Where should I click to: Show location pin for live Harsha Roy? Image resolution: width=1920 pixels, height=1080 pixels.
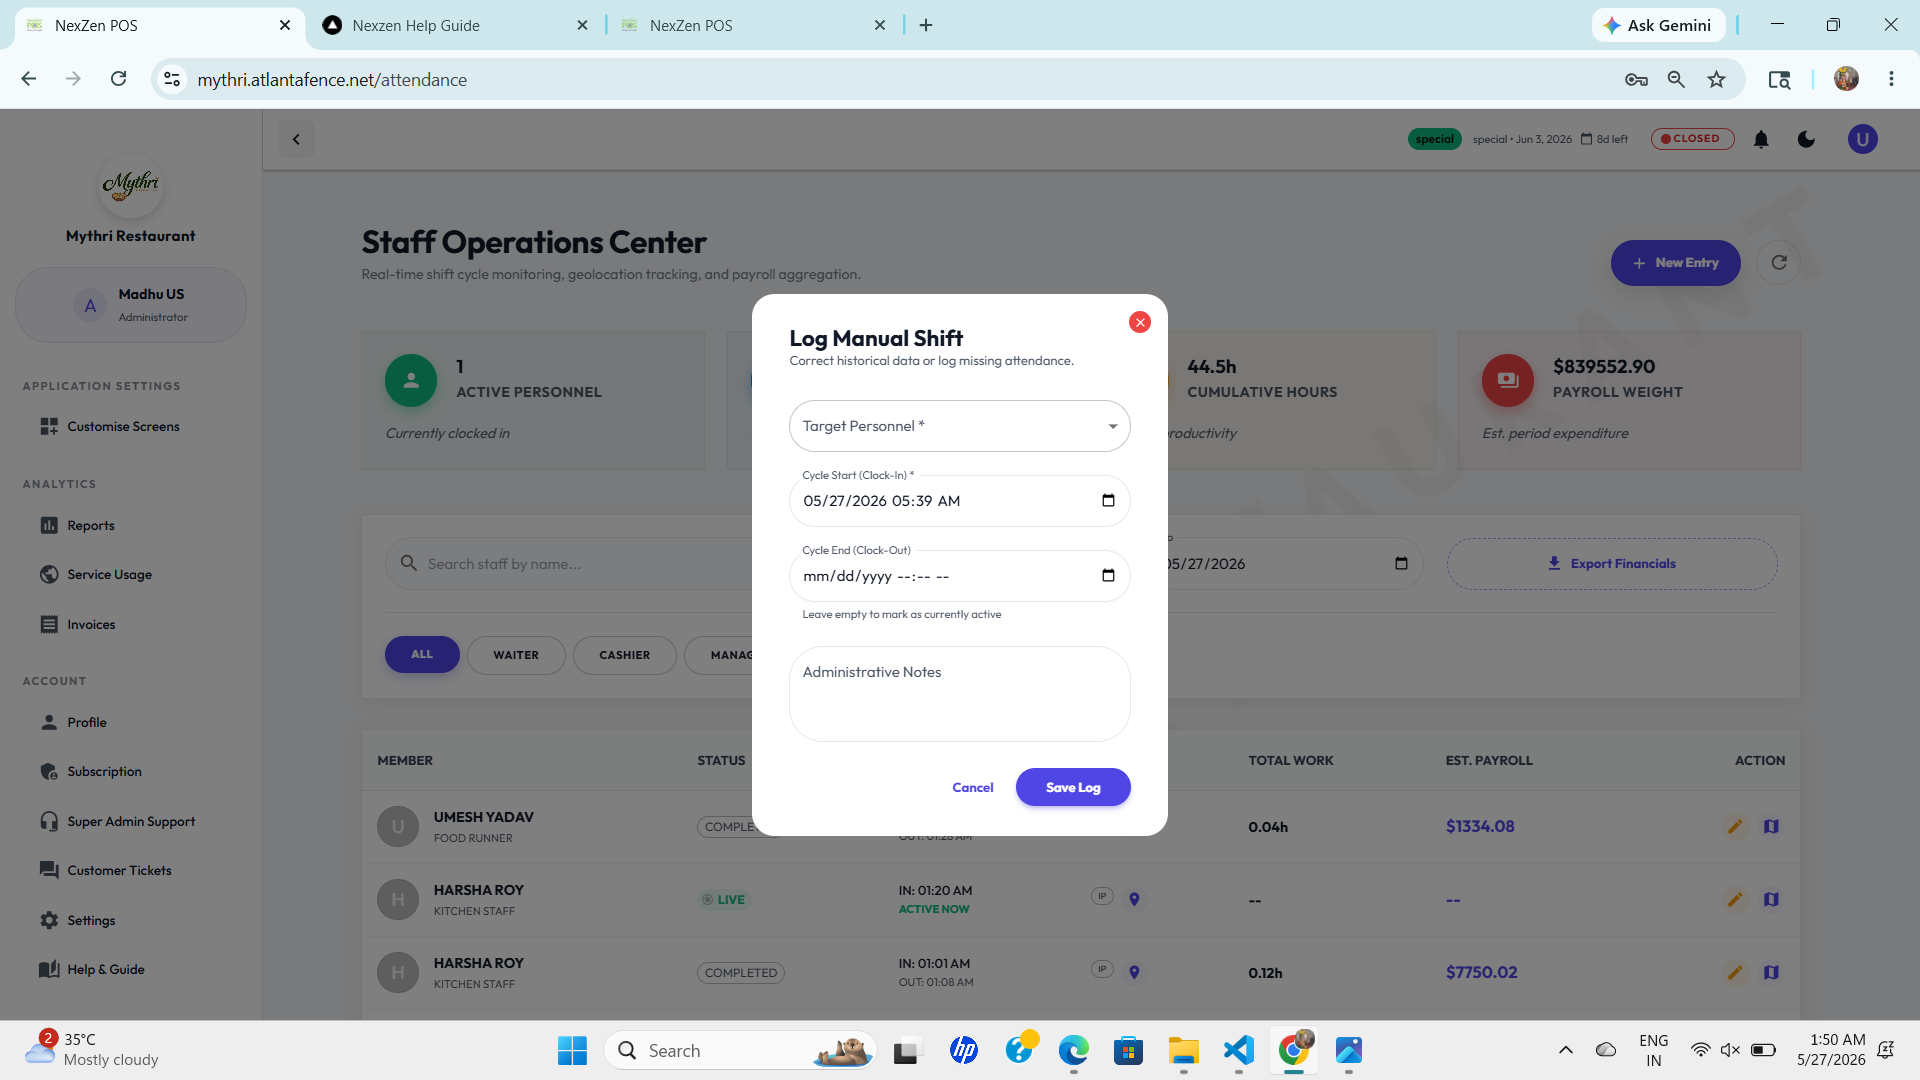(1134, 899)
